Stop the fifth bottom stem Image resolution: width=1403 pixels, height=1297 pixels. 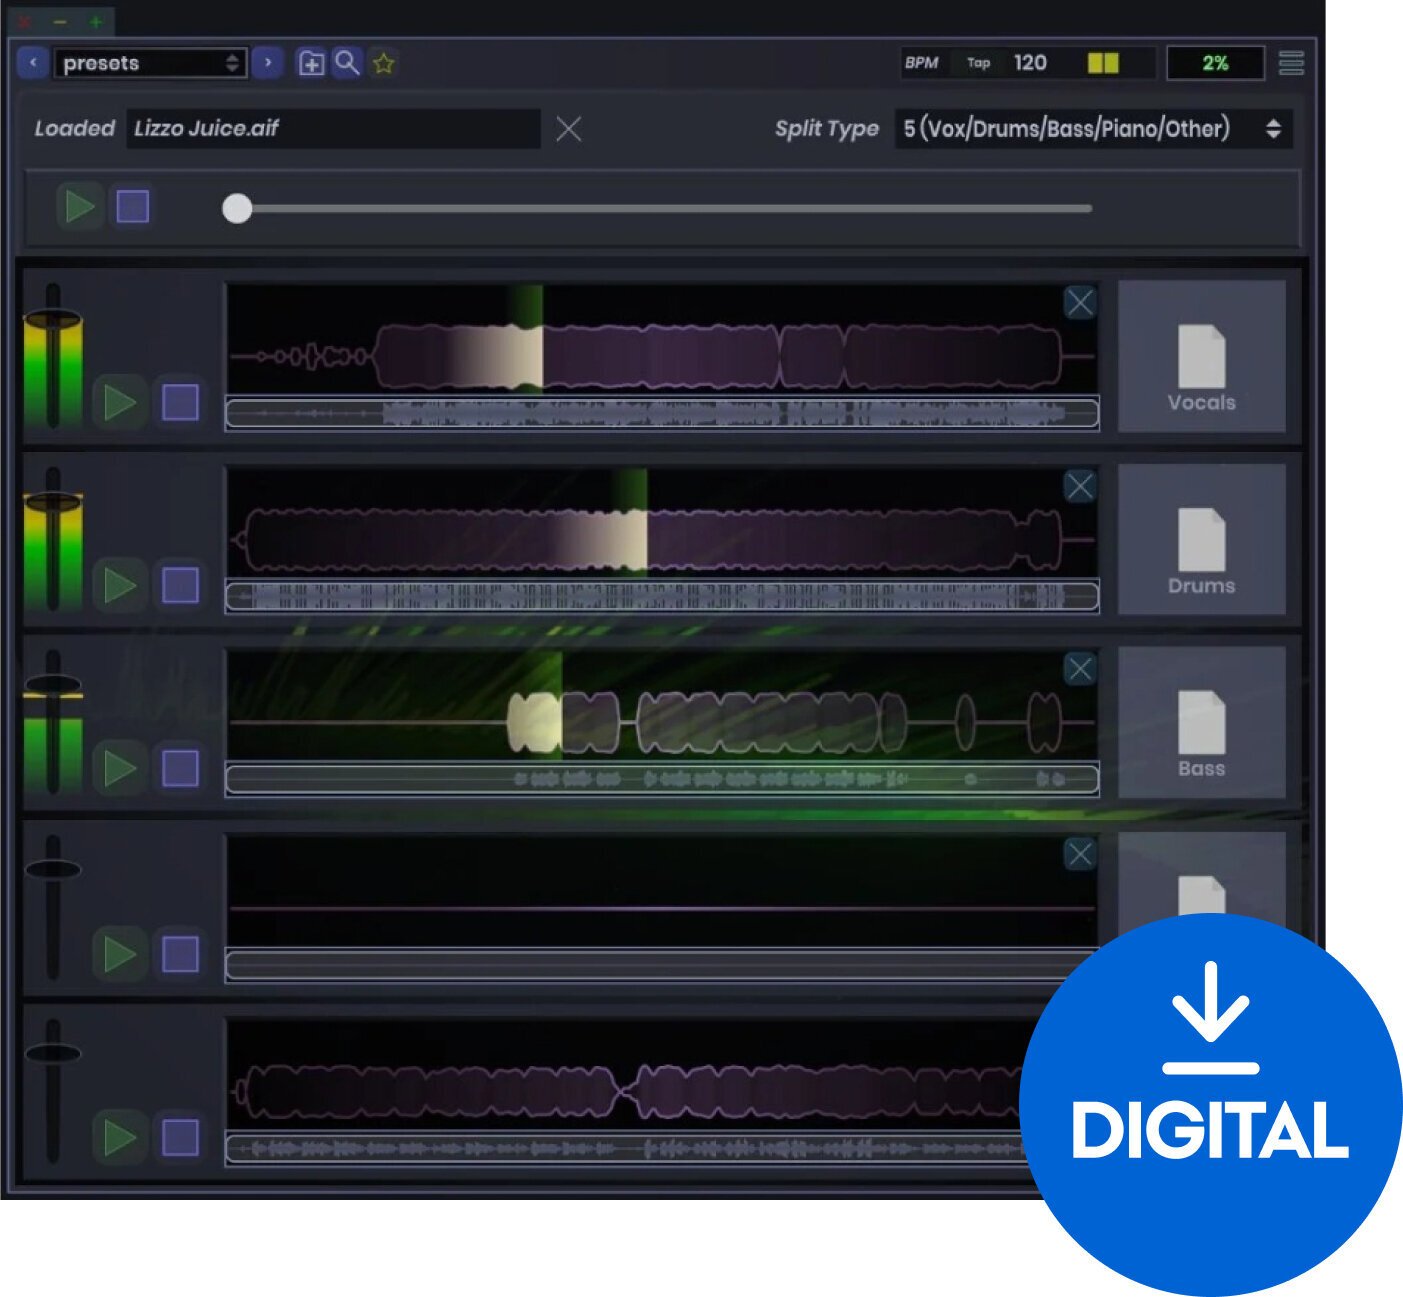[x=180, y=1137]
